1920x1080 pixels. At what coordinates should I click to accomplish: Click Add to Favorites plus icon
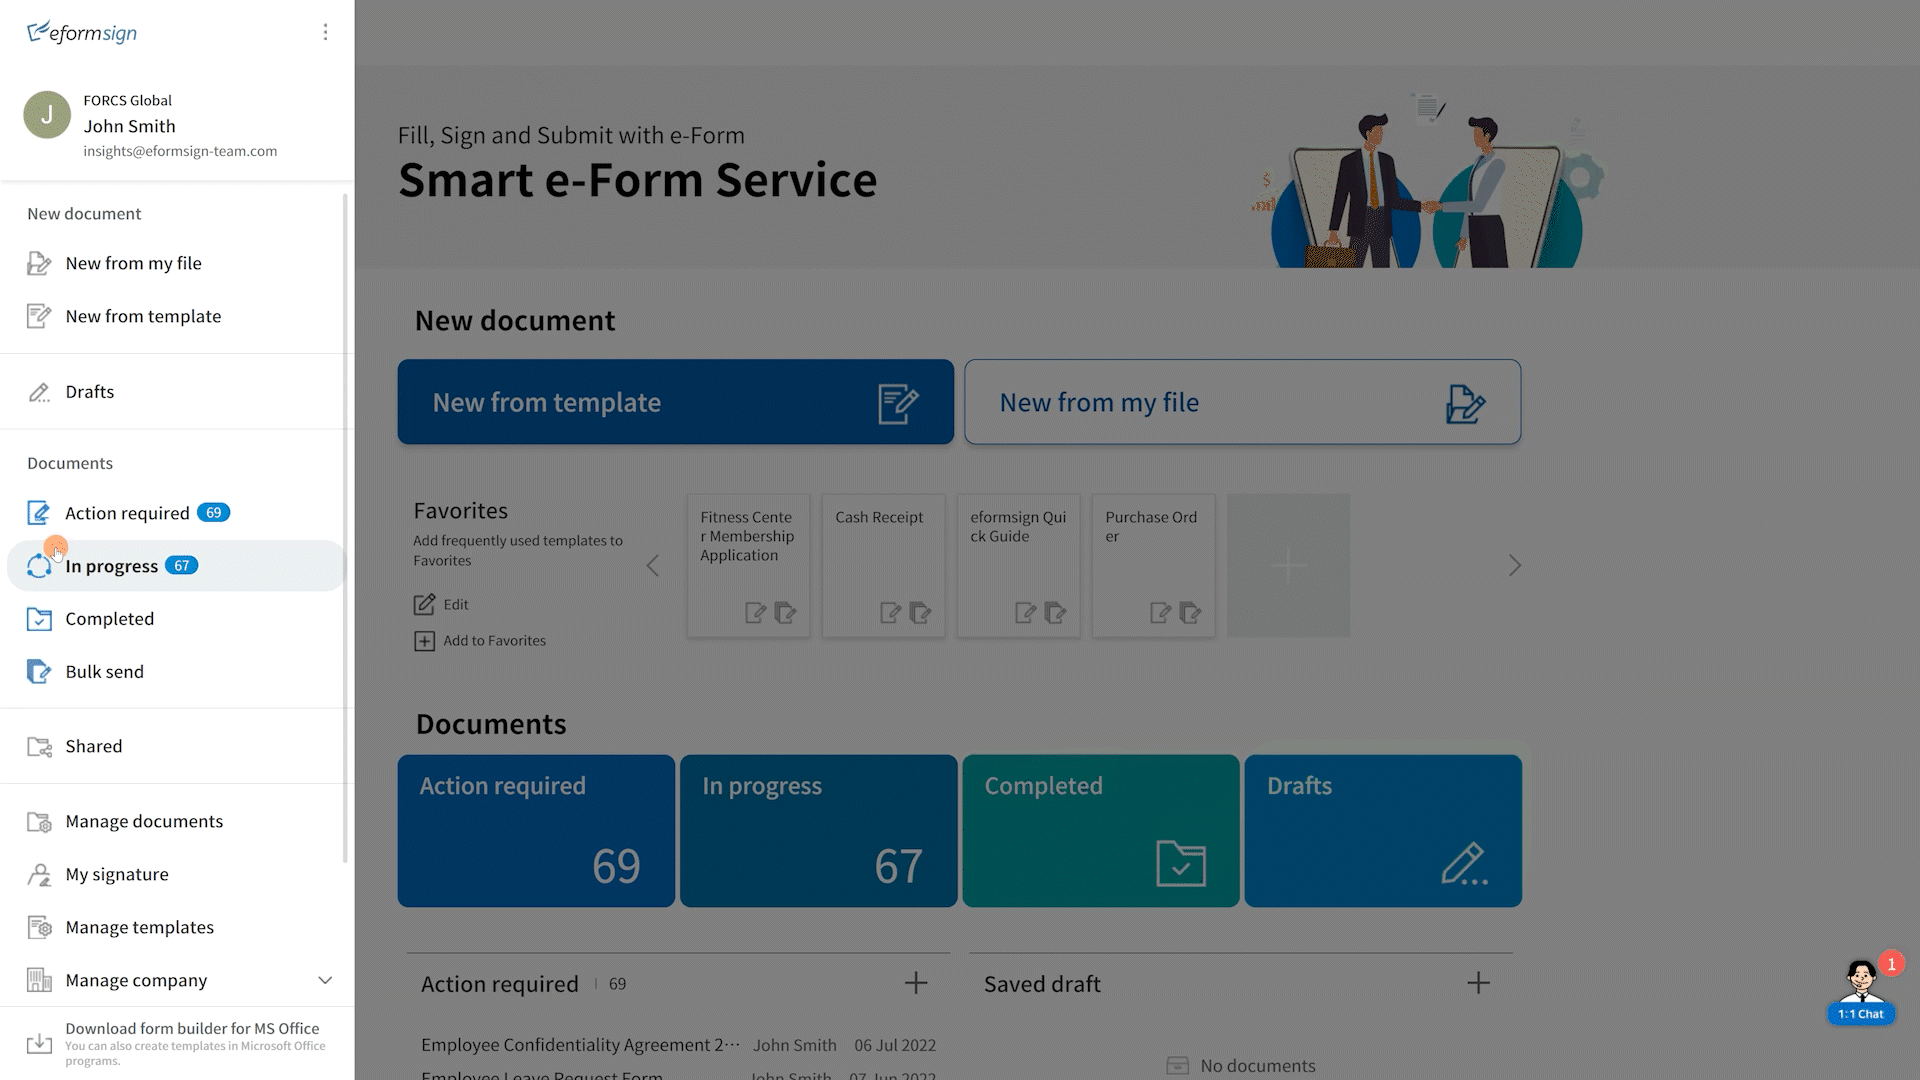click(424, 641)
